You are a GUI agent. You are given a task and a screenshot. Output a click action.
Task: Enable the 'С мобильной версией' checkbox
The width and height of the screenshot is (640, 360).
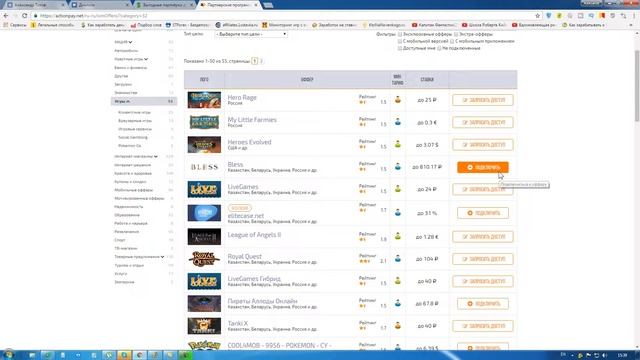pyautogui.click(x=400, y=42)
